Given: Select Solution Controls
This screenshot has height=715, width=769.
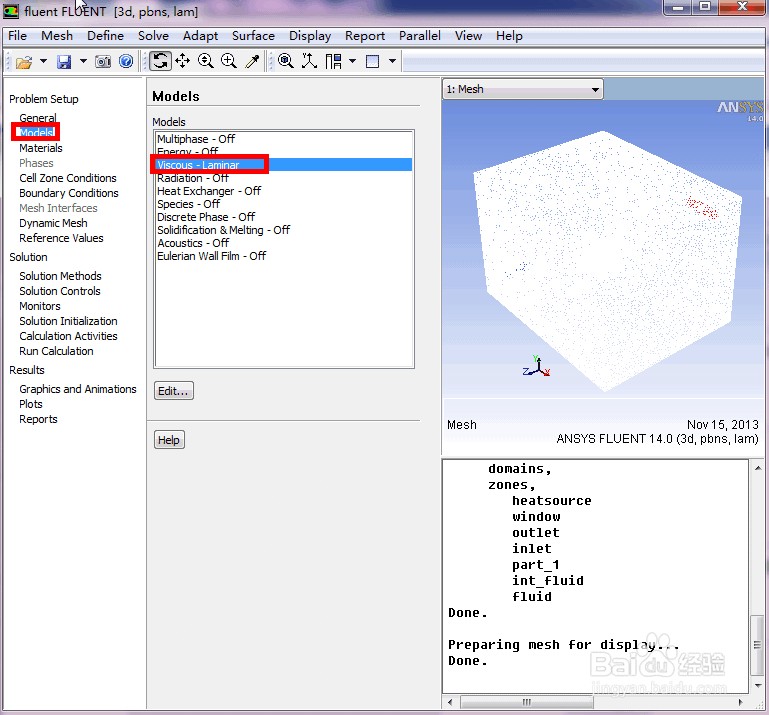Looking at the screenshot, I should (60, 291).
